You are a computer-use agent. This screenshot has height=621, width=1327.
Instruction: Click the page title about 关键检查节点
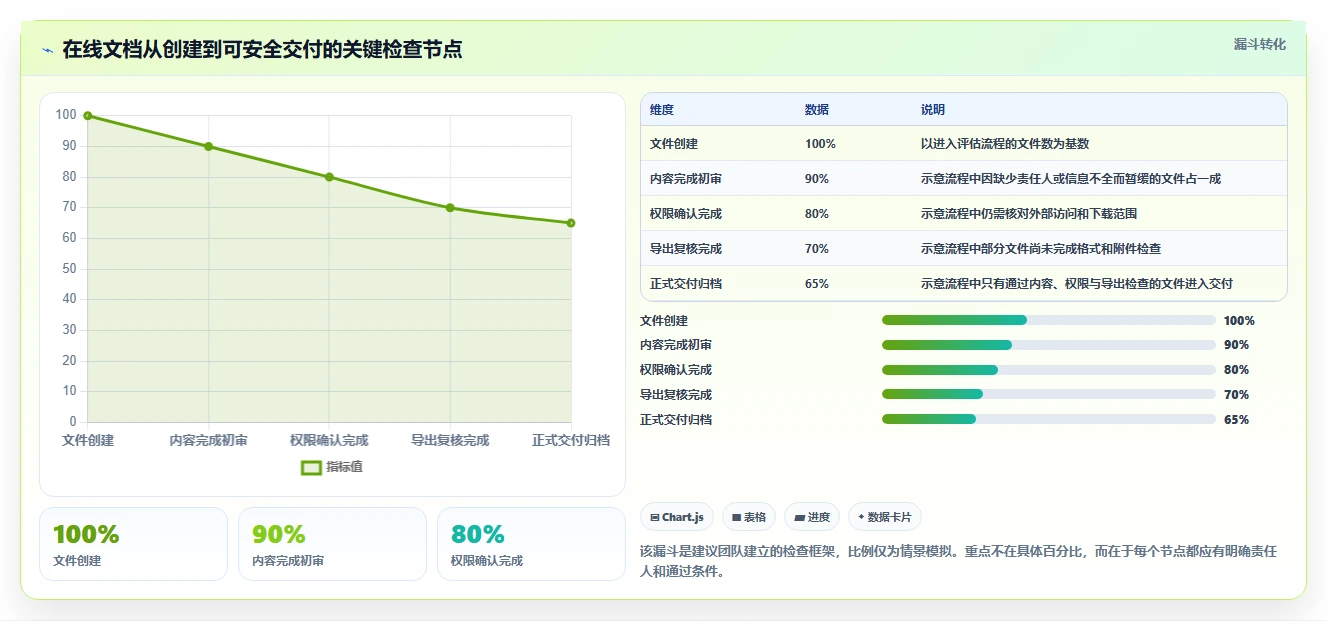[262, 50]
